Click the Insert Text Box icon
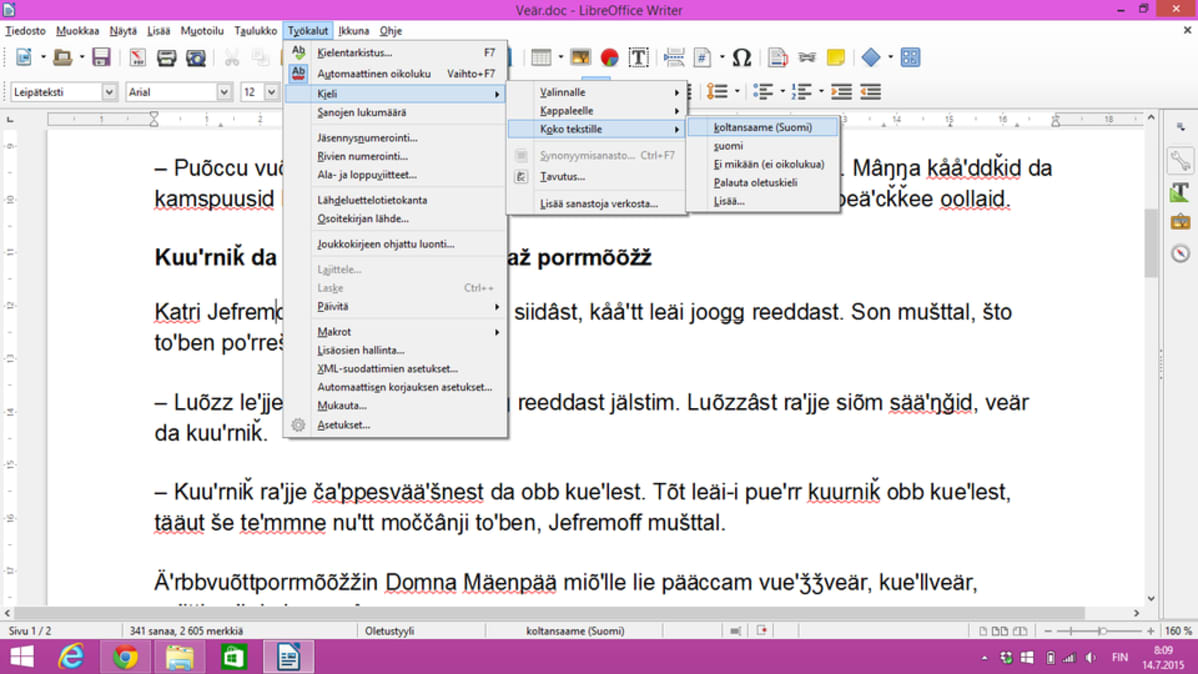Screen dimensions: 1198x674 (638, 57)
